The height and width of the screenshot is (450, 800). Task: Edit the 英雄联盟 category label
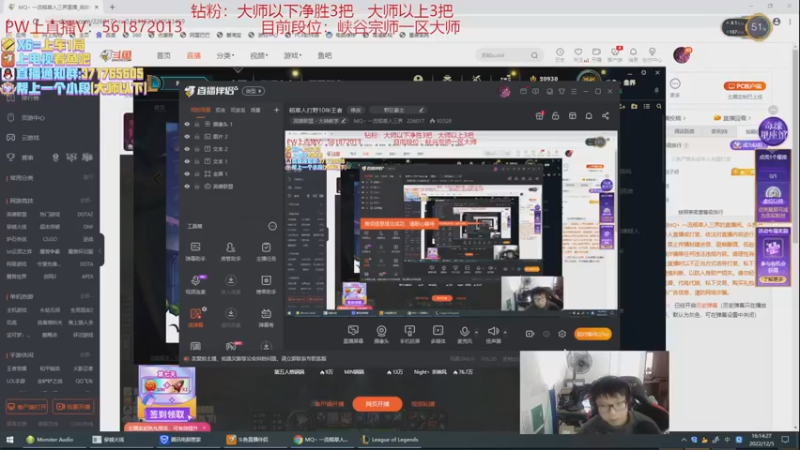319,121
